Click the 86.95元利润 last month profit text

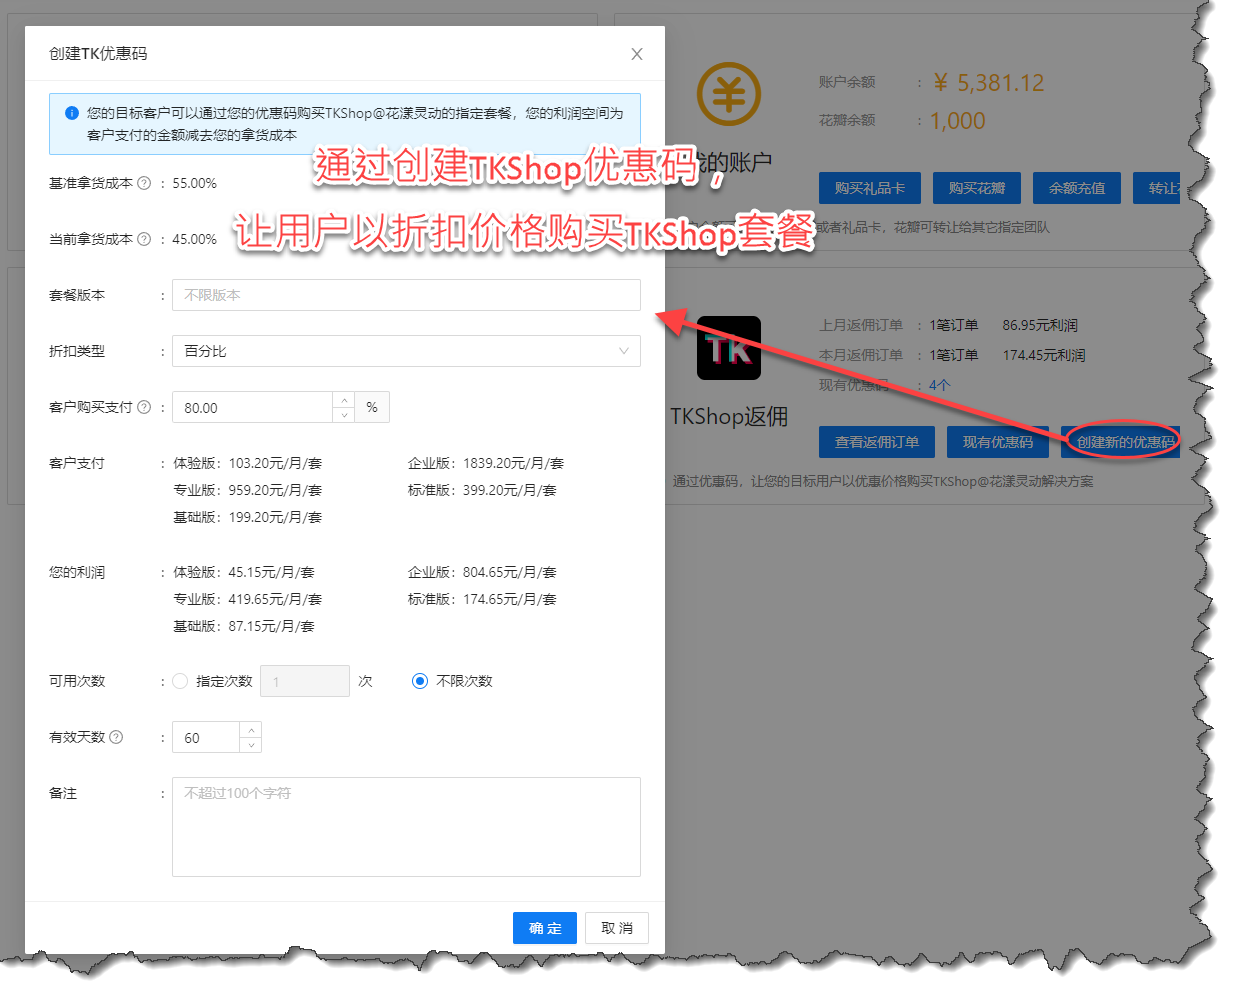click(1040, 325)
